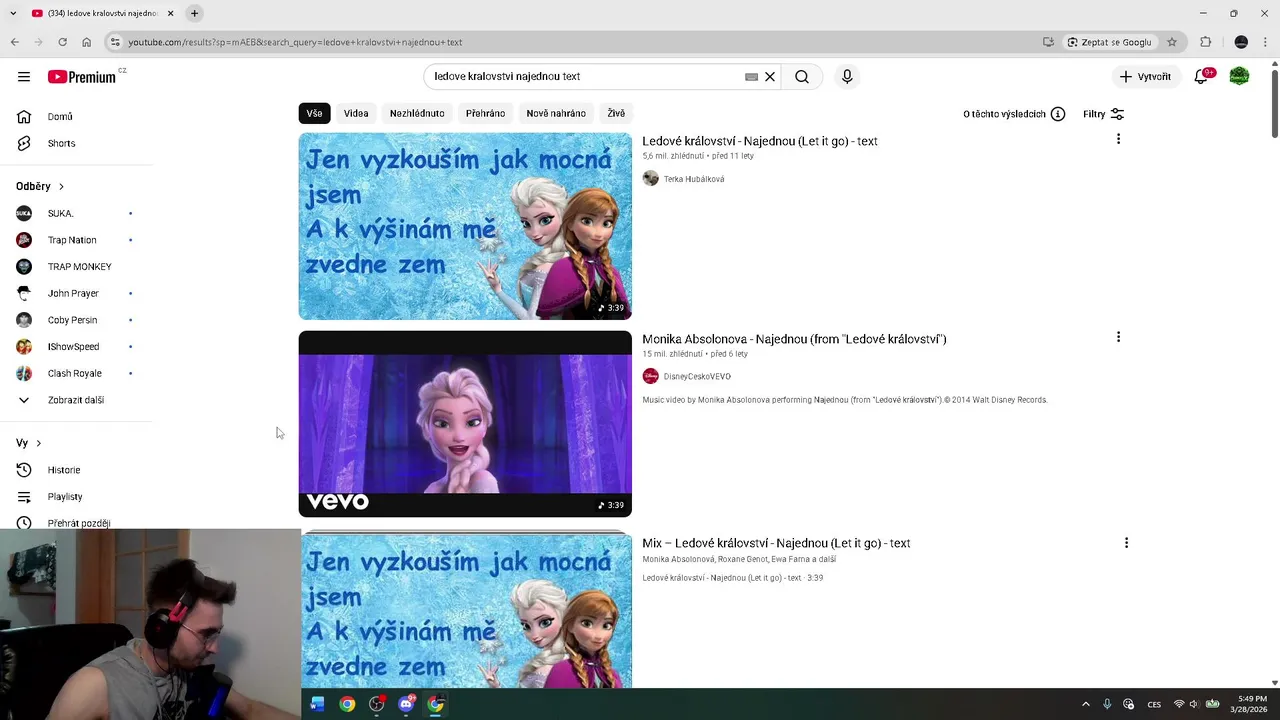This screenshot has width=1280, height=720.
Task: Open more options for Monika Absolonova video
Action: [1118, 337]
